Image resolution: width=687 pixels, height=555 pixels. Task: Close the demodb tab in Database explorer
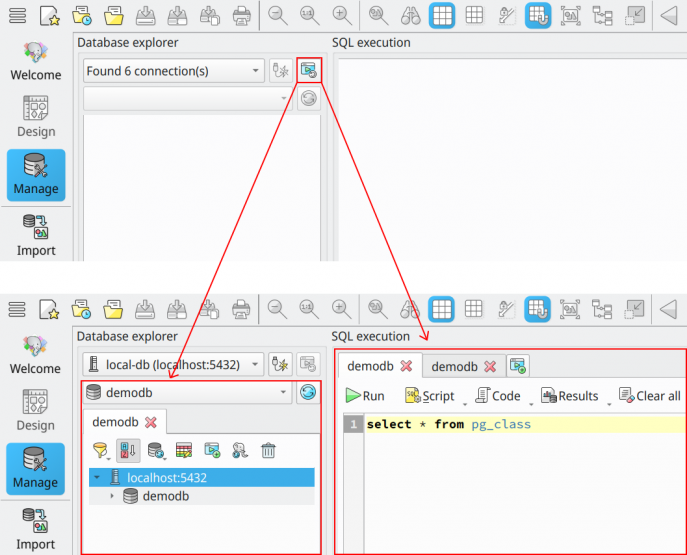pos(151,422)
